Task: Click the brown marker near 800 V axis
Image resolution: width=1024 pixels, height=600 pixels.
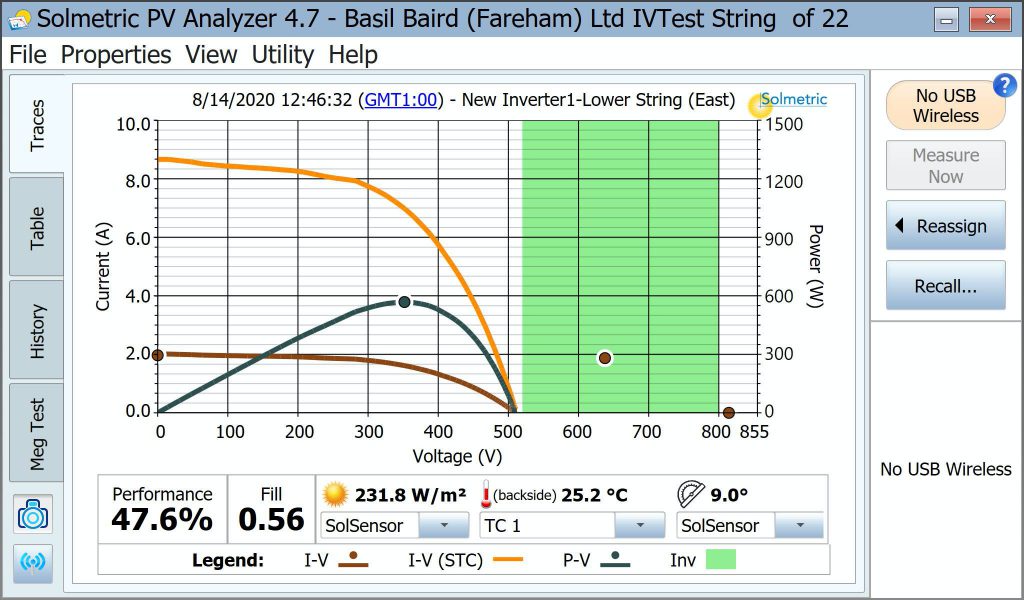Action: (729, 413)
